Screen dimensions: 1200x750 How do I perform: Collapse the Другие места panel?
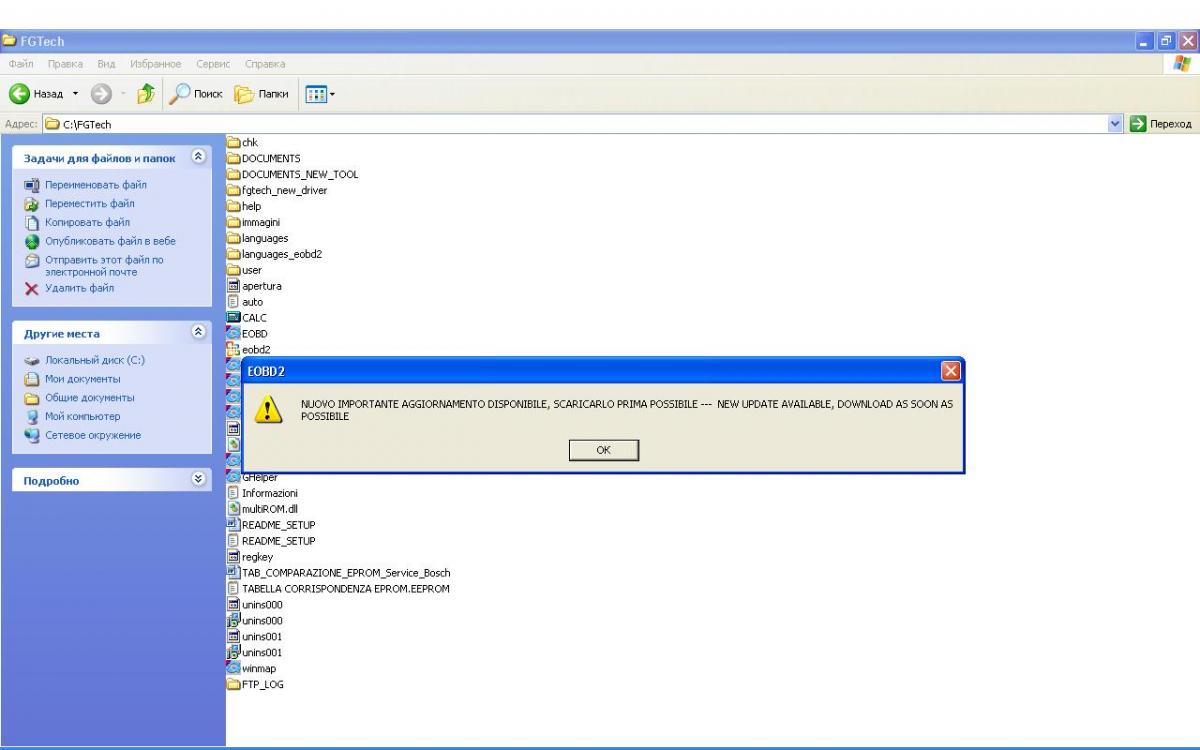[196, 333]
